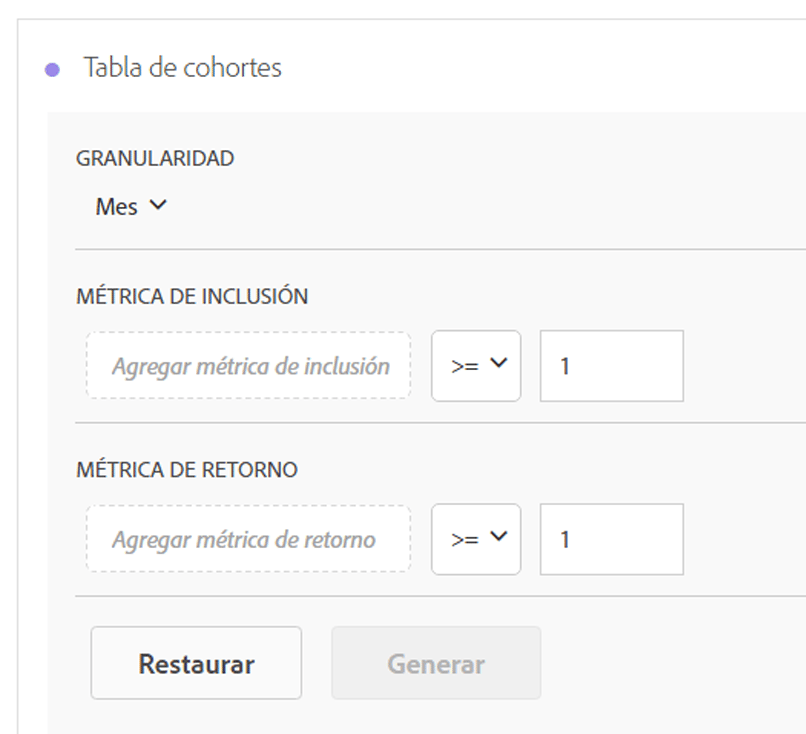The height and width of the screenshot is (734, 806).
Task: Click the inclusion metric value field
Action: (x=612, y=365)
